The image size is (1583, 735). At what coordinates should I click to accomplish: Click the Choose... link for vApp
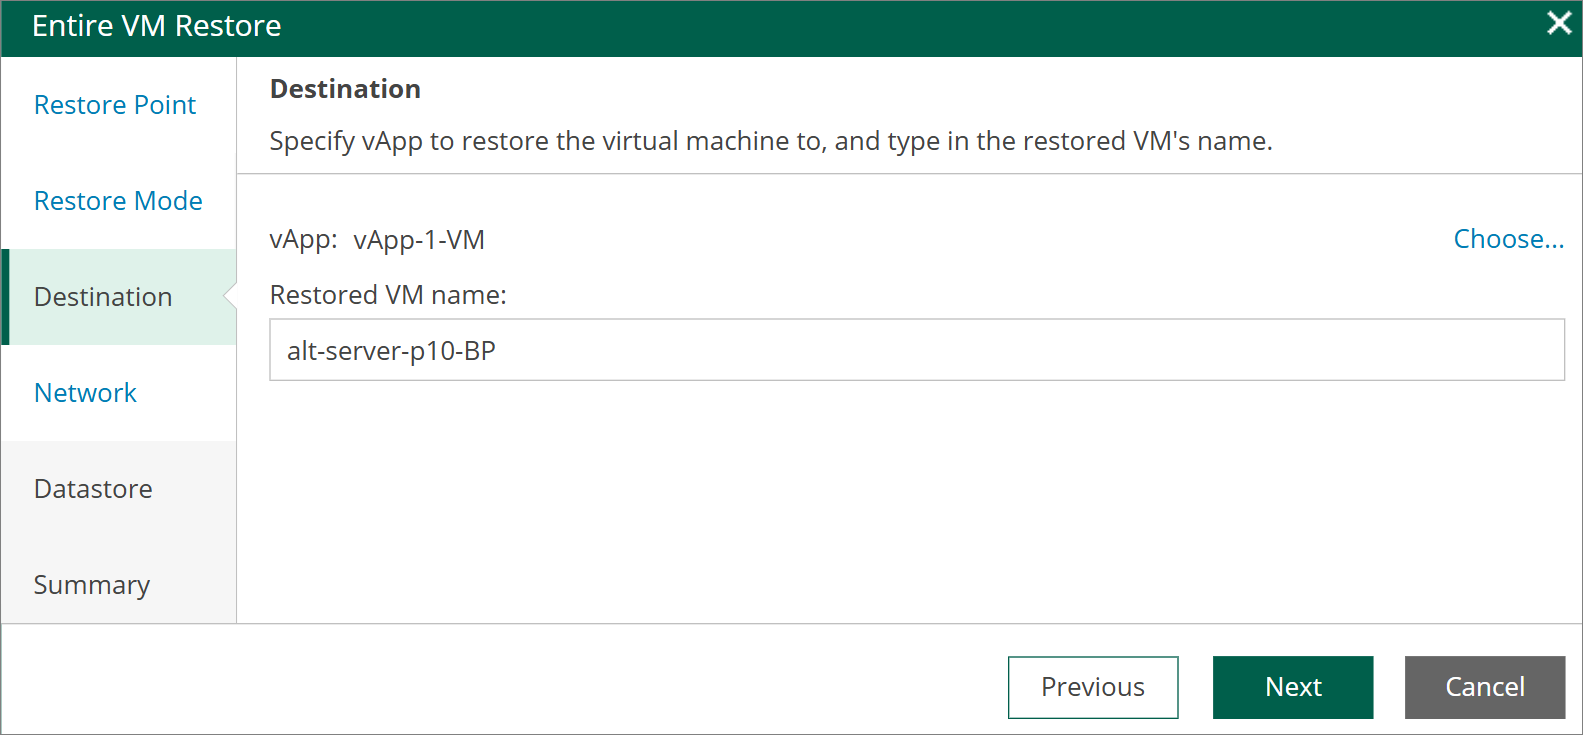1508,239
